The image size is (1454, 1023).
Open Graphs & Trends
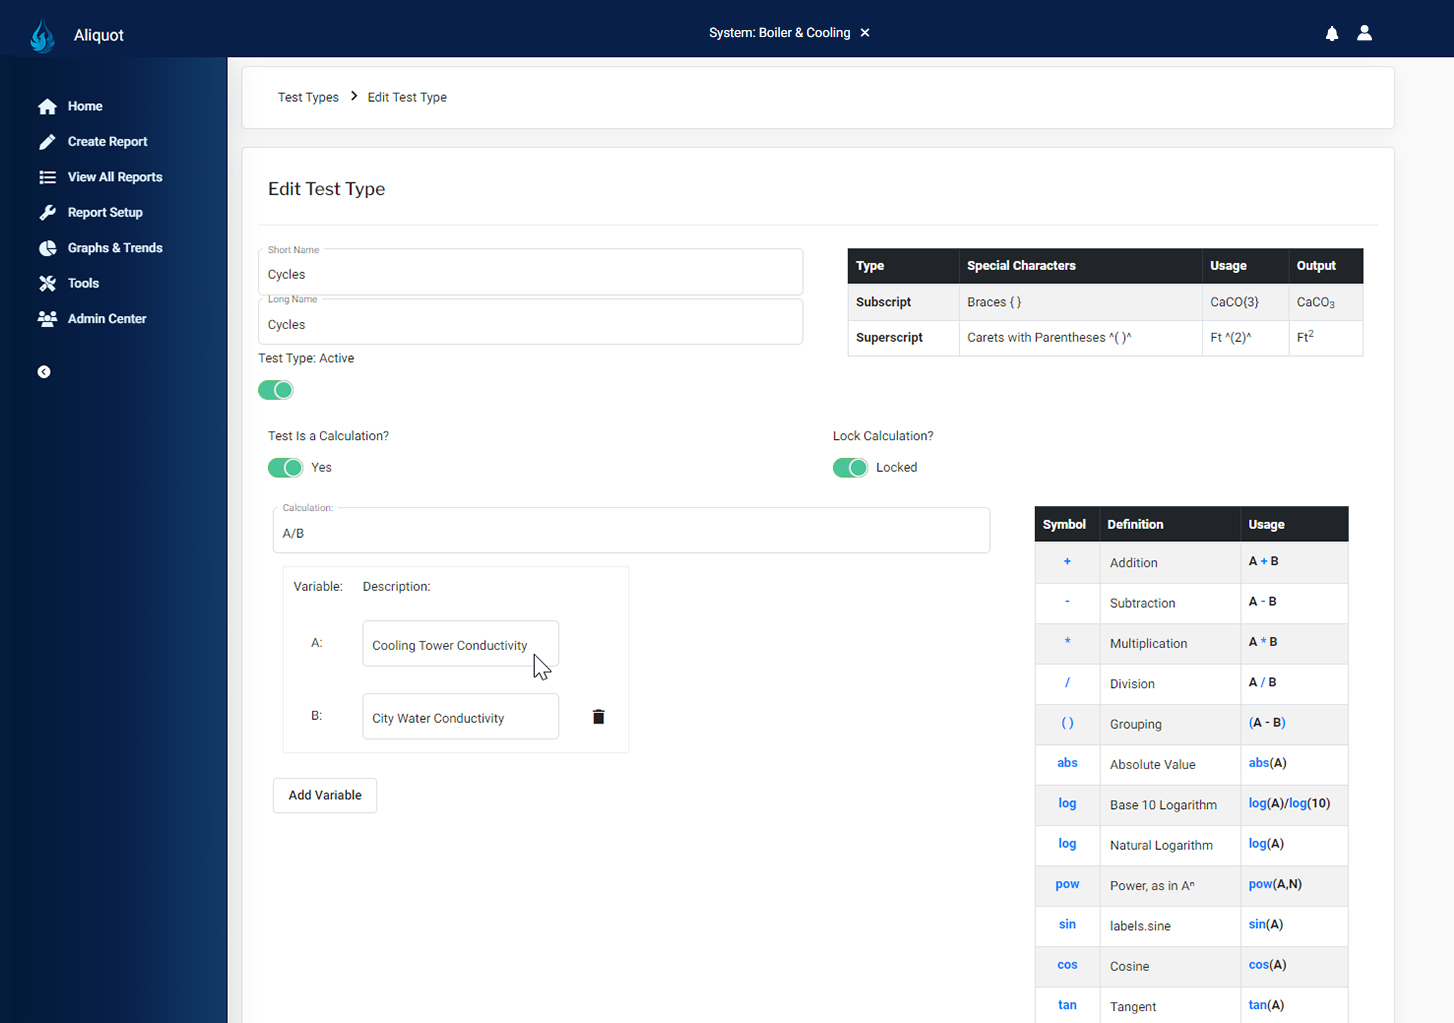point(114,247)
